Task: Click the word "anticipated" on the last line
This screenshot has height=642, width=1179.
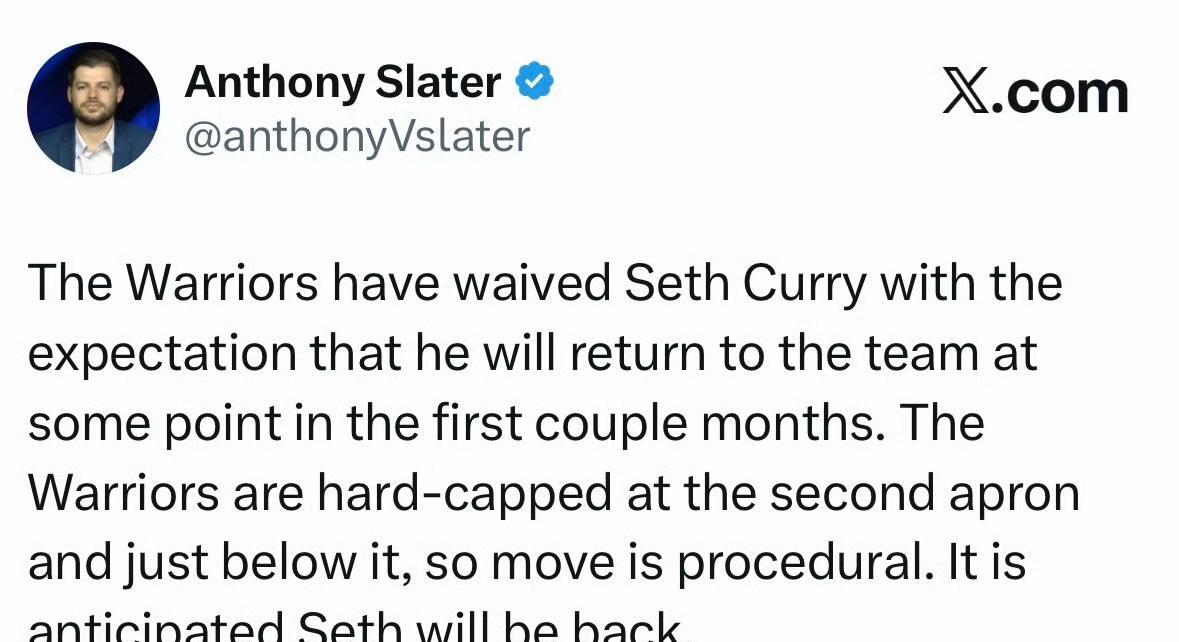Action: (x=154, y=628)
